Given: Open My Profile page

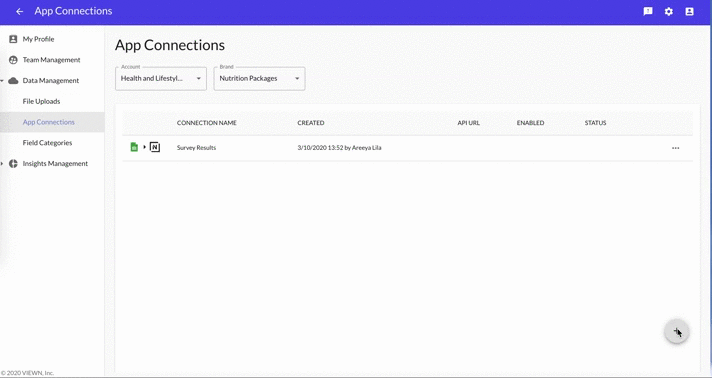Looking at the screenshot, I should [38, 39].
